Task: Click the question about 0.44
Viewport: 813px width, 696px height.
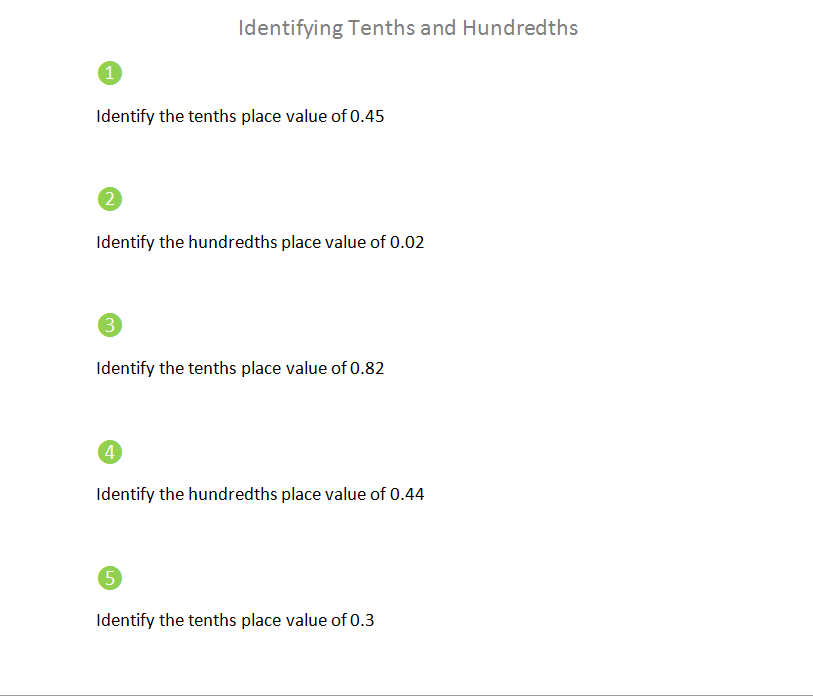Action: 260,494
